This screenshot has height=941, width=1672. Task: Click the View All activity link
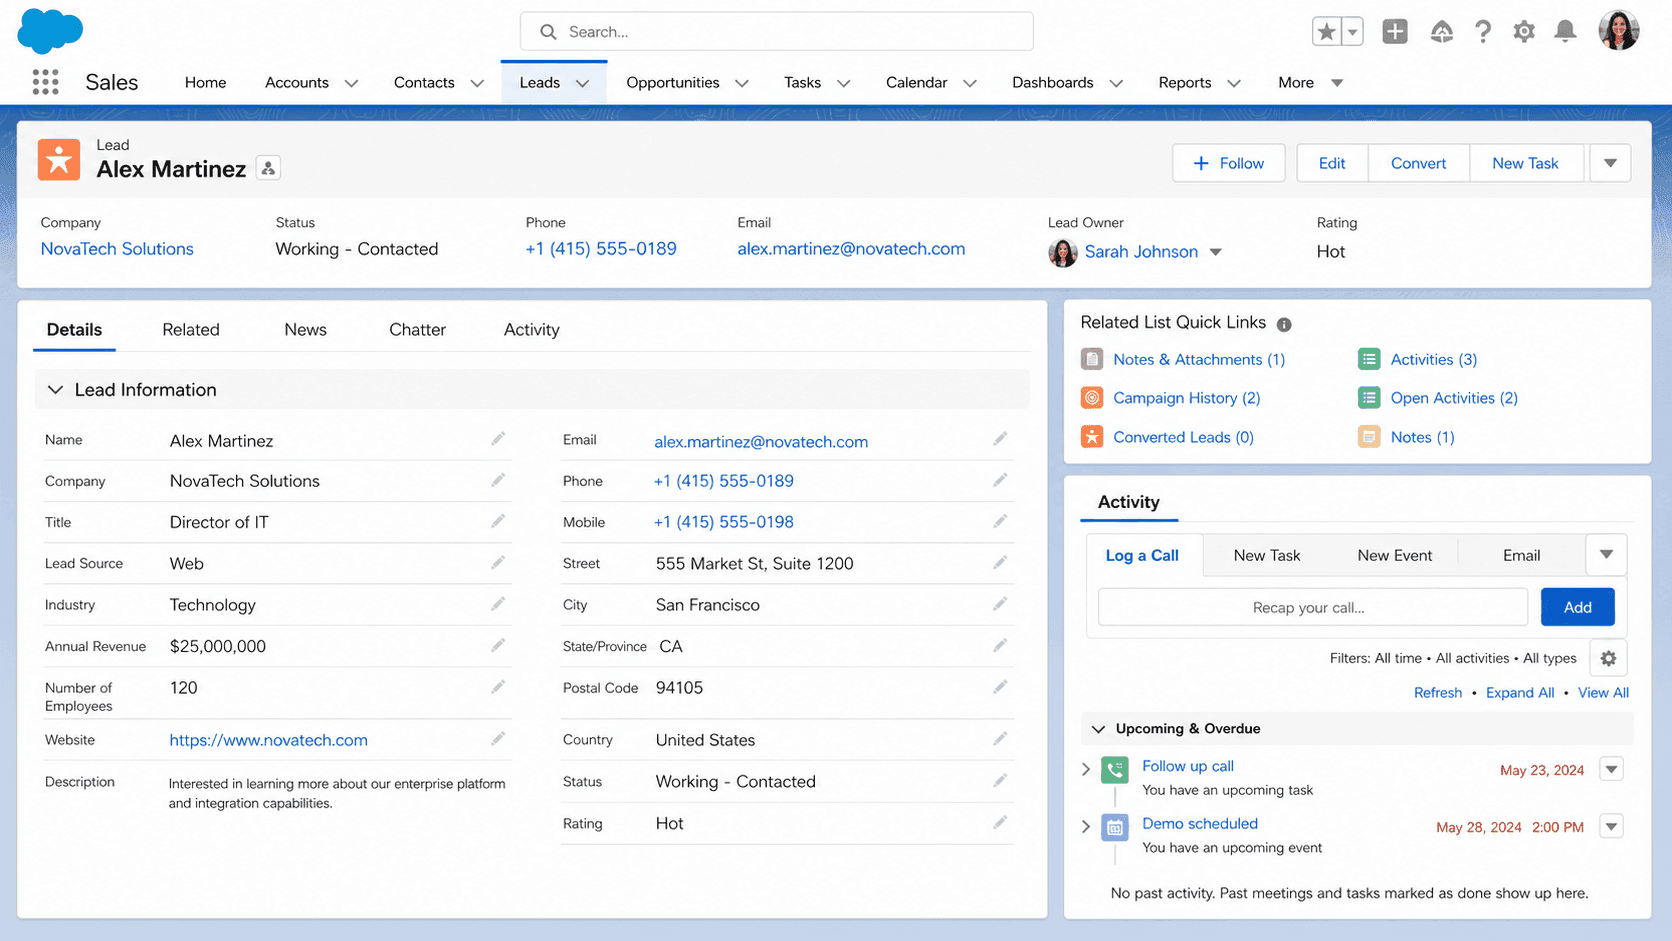[1603, 693]
